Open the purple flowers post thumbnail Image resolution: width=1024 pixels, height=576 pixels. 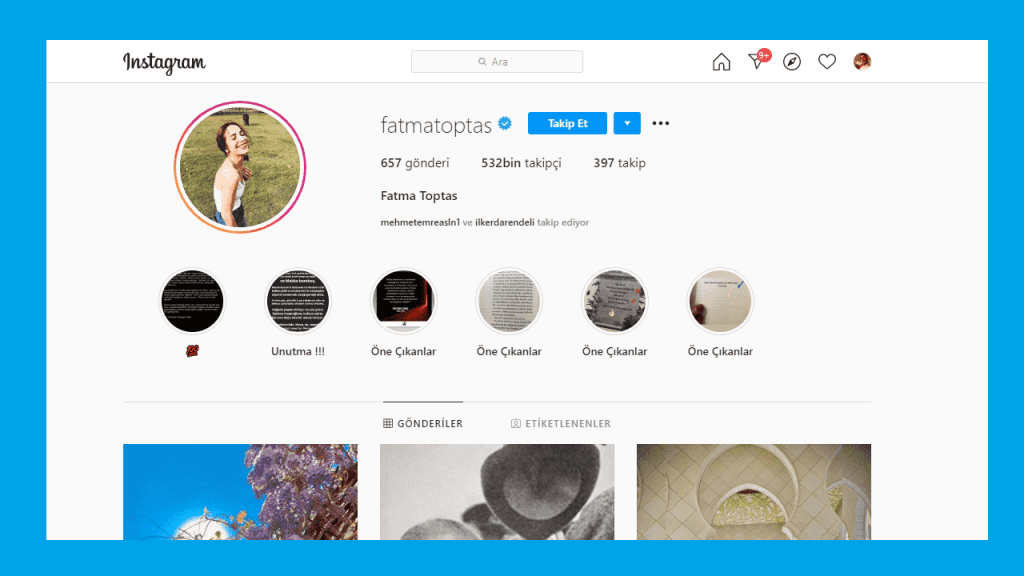[x=240, y=492]
